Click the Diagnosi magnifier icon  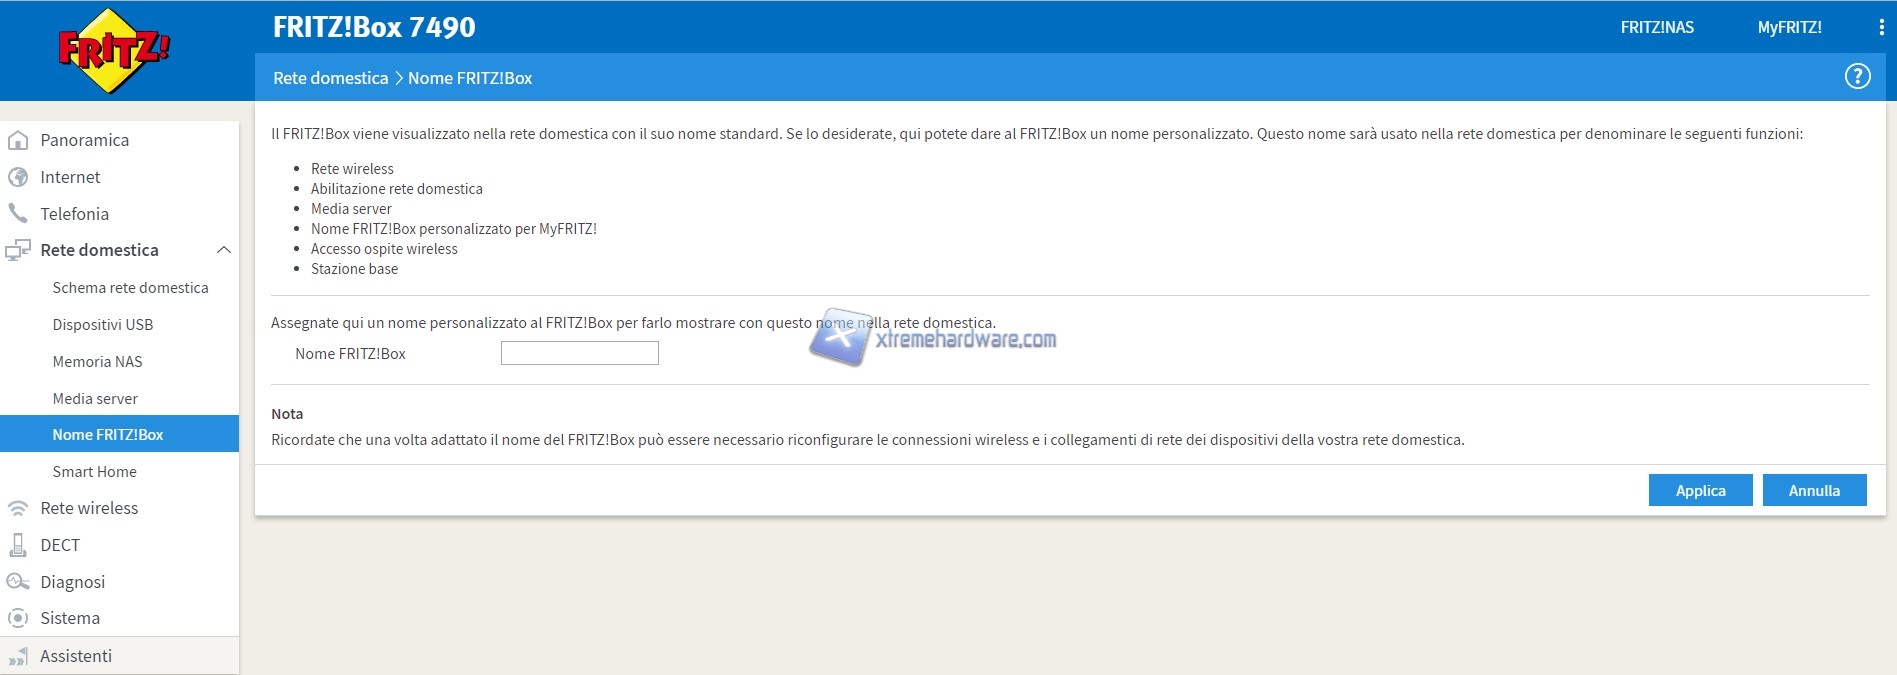18,582
